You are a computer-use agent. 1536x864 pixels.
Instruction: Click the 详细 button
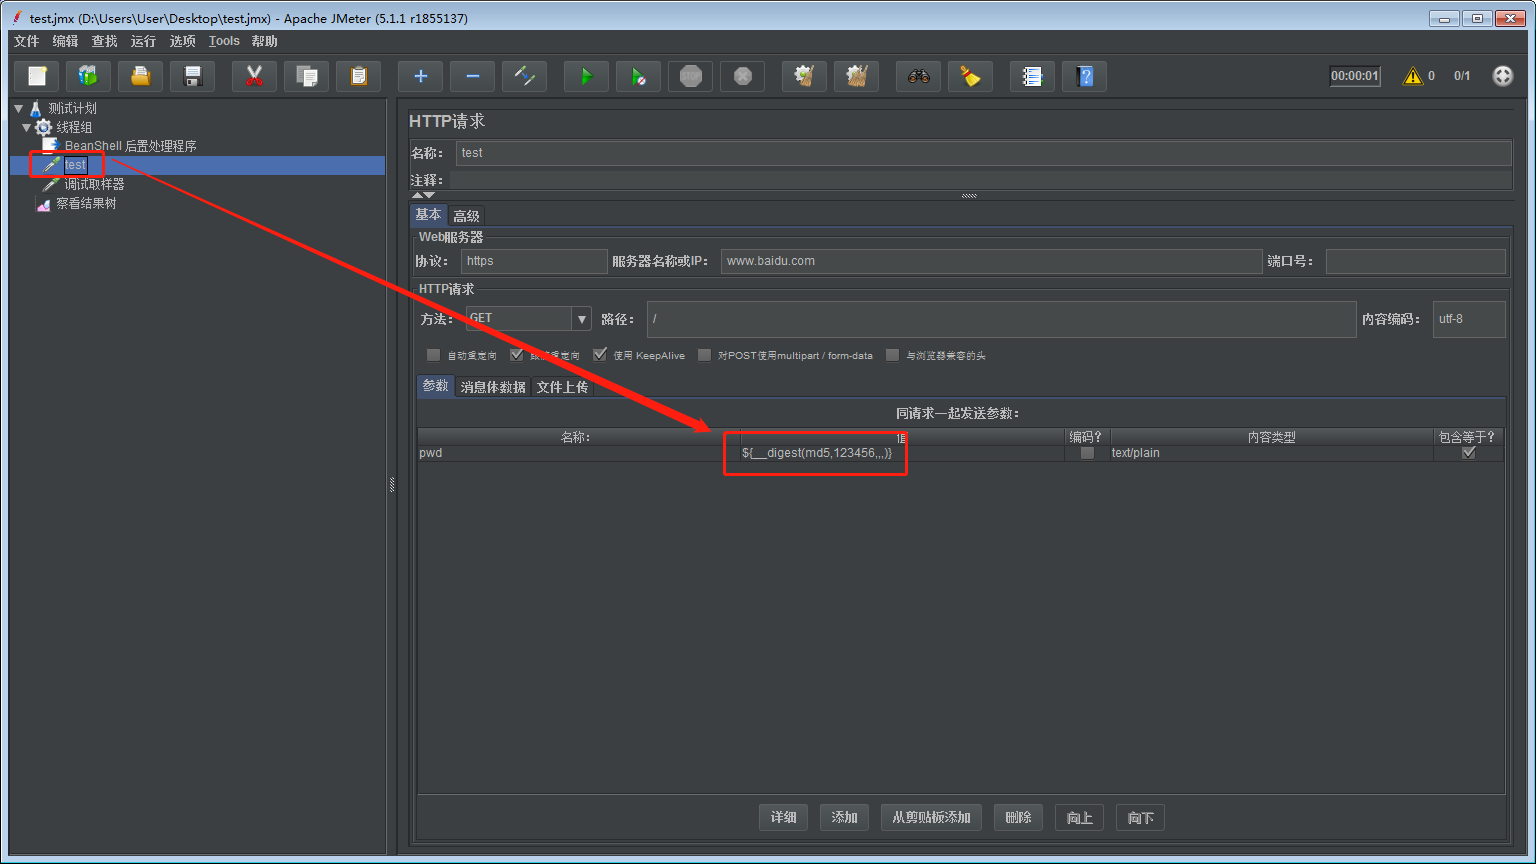click(784, 818)
